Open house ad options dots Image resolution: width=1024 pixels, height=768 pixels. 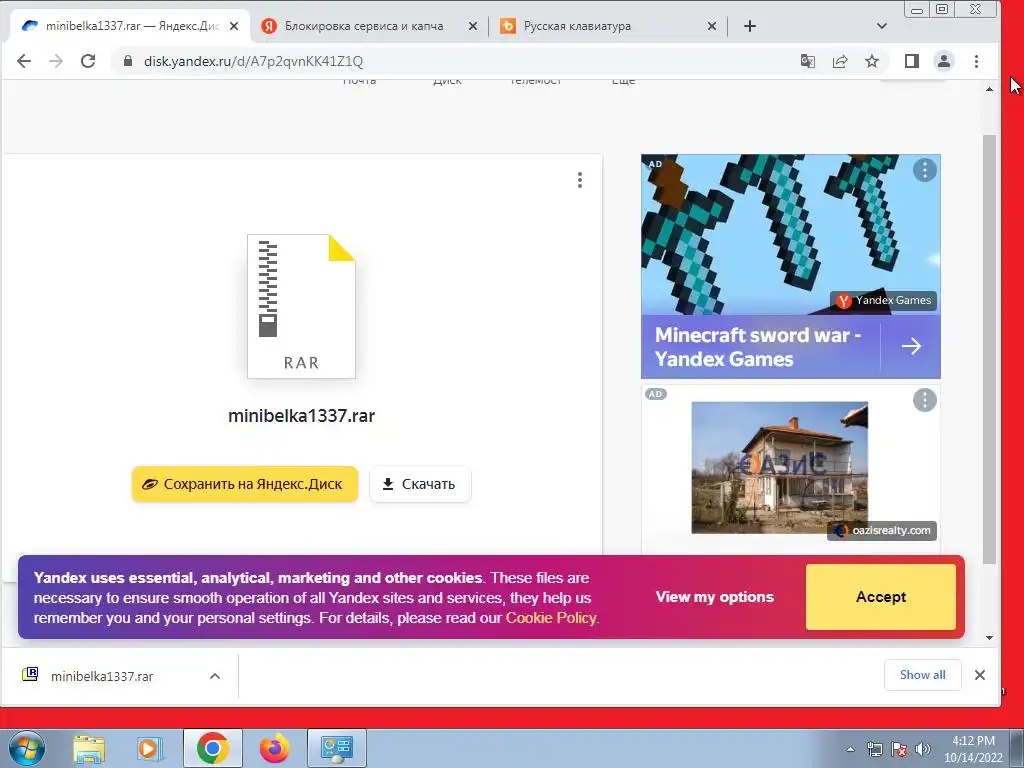(x=924, y=400)
